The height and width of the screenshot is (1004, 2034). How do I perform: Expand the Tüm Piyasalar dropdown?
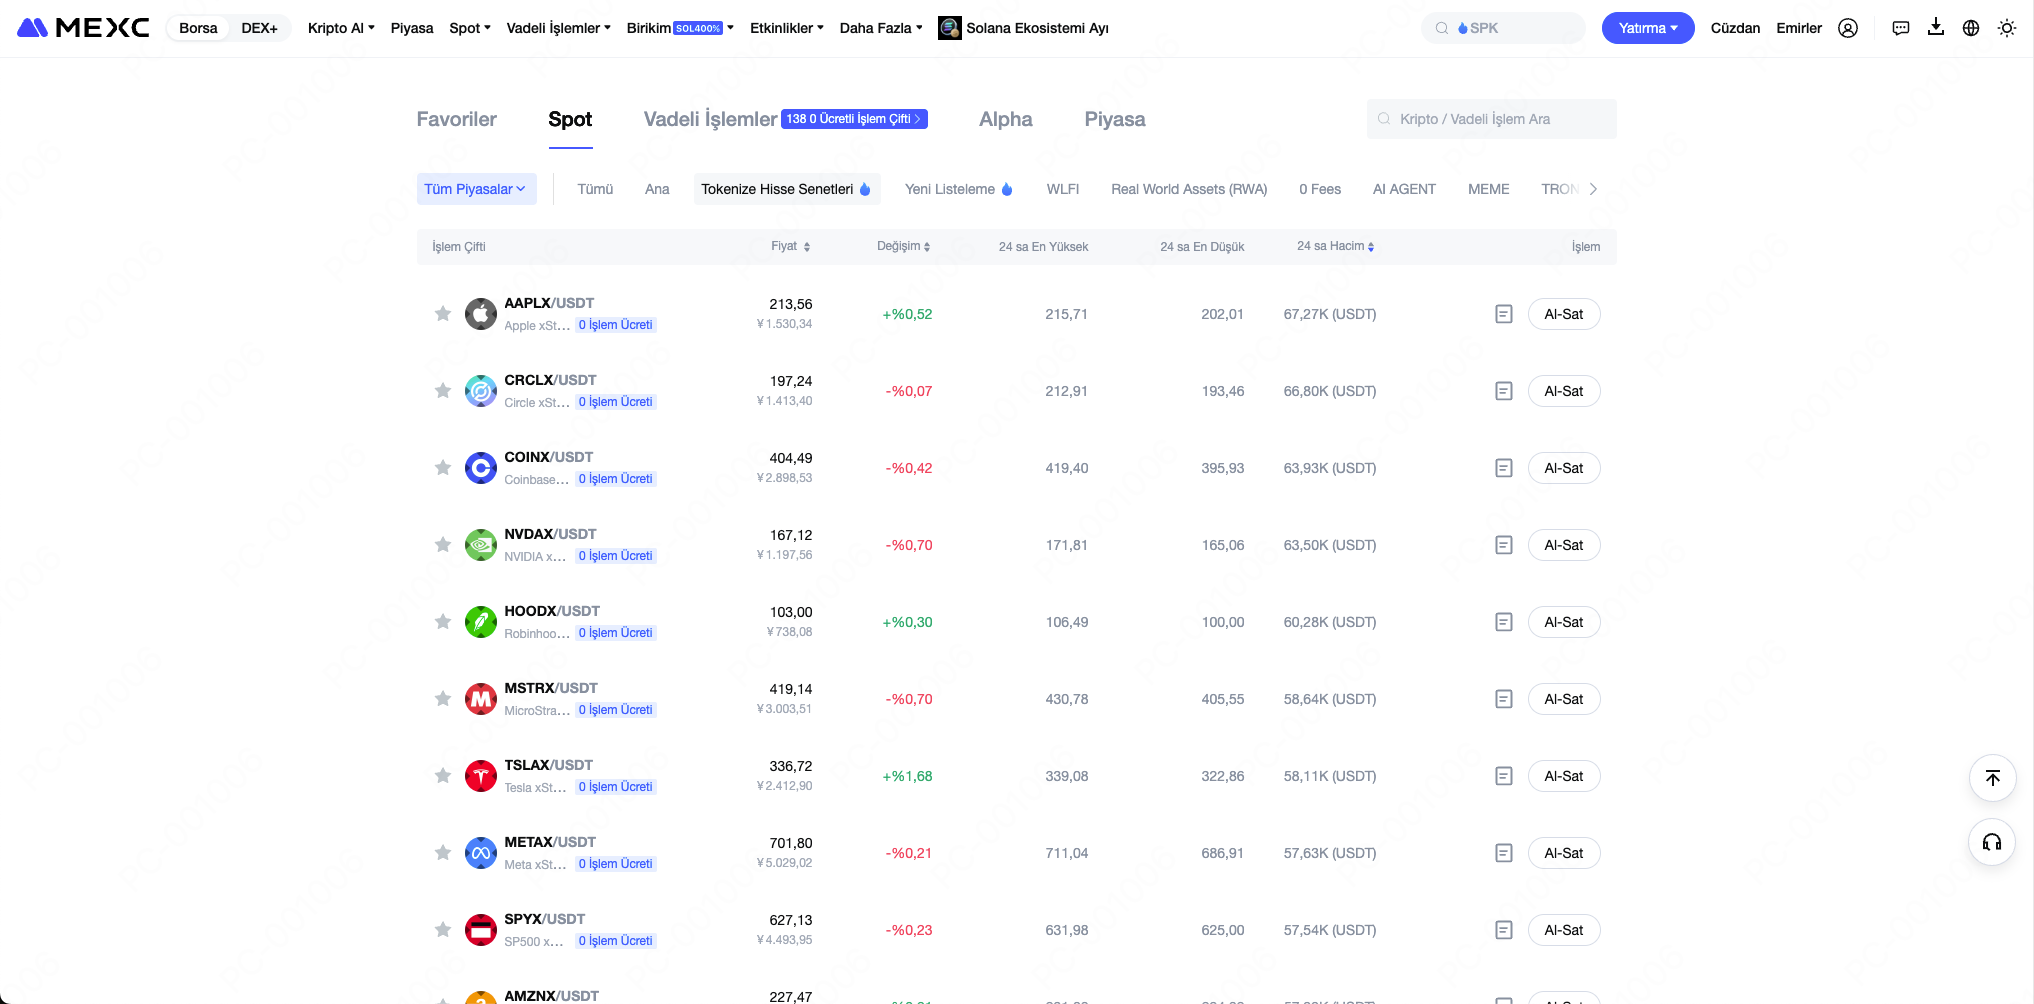476,189
